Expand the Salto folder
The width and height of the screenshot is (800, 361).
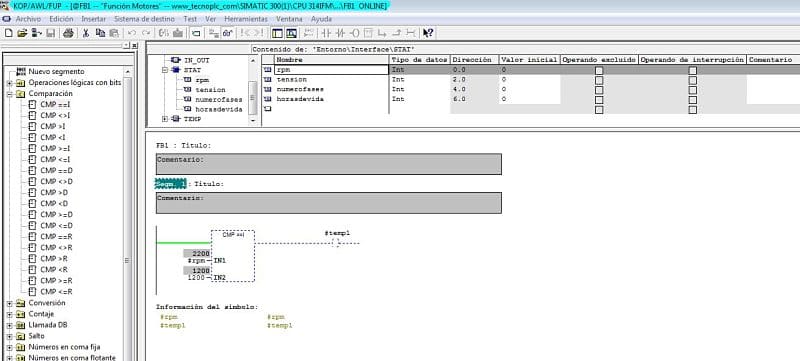click(9, 336)
